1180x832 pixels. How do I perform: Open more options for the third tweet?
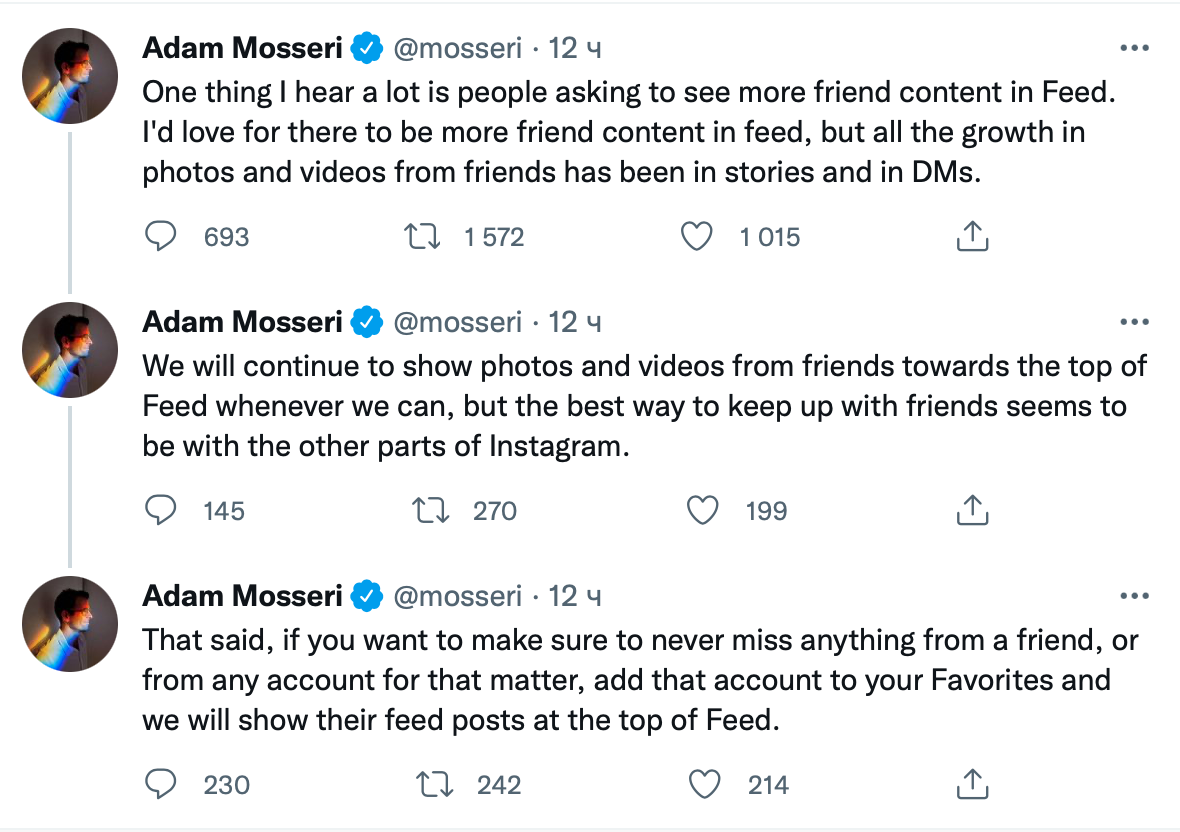(x=1134, y=597)
